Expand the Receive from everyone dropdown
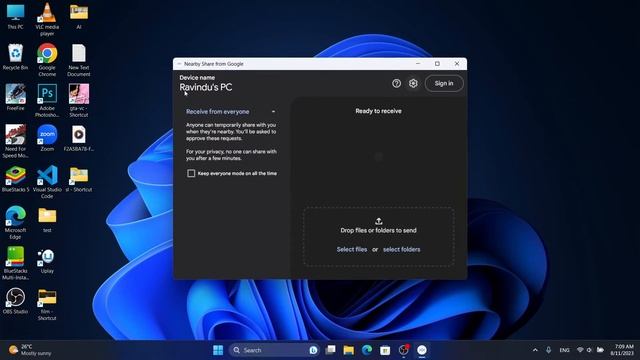 coord(231,112)
